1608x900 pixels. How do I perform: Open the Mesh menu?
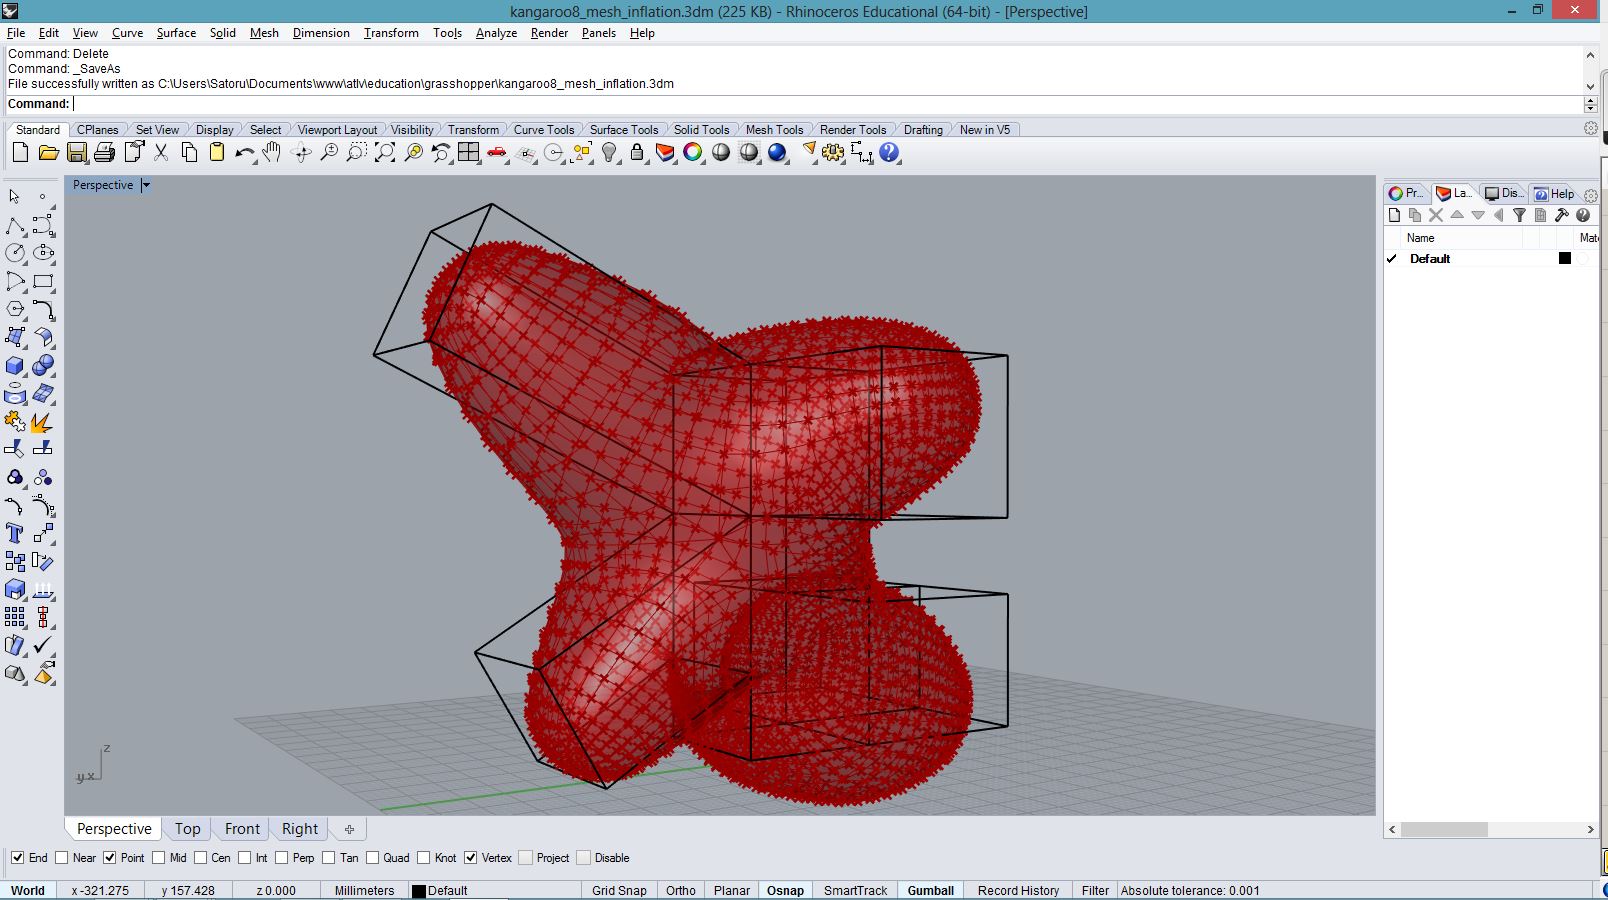pos(264,33)
